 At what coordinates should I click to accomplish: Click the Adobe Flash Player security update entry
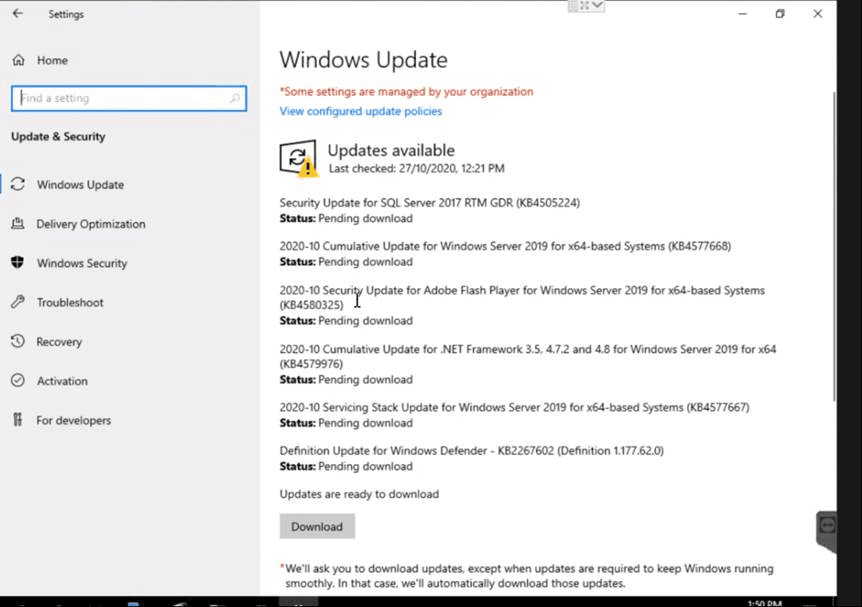522,305
